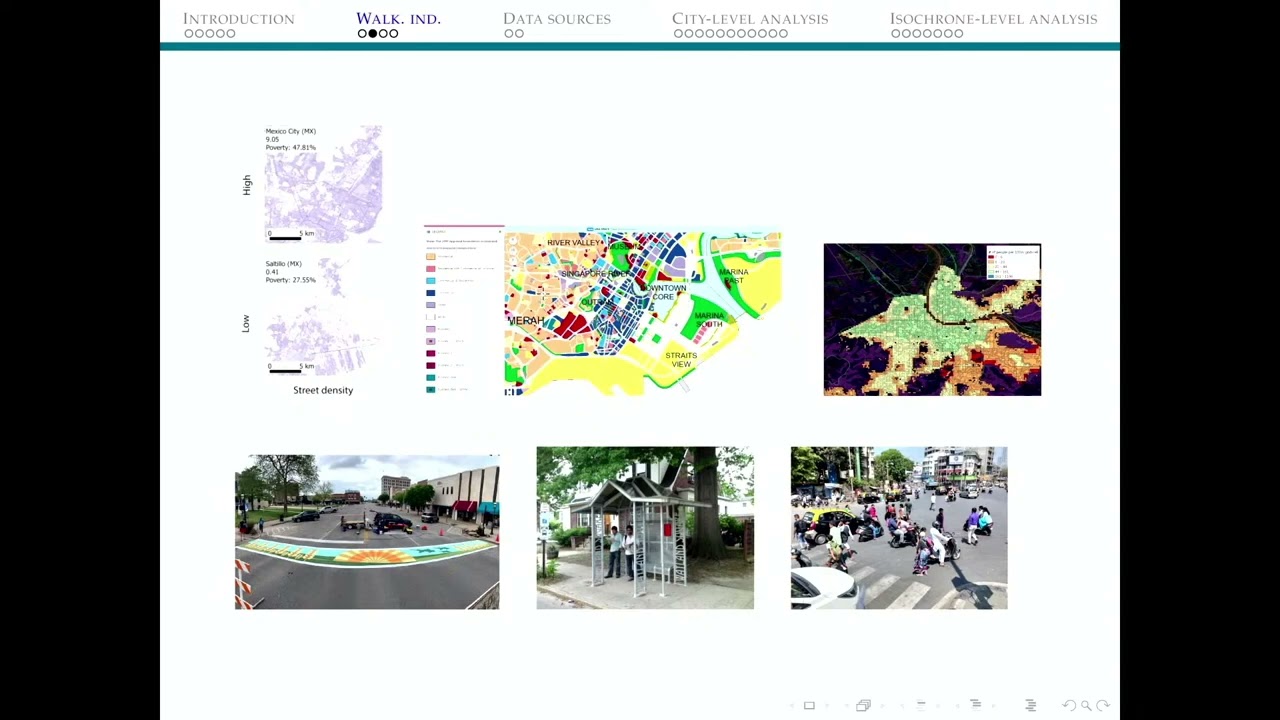Screen dimensions: 1280x720
Task: Select first slide dot under Walk. Ind.
Action: click(362, 34)
